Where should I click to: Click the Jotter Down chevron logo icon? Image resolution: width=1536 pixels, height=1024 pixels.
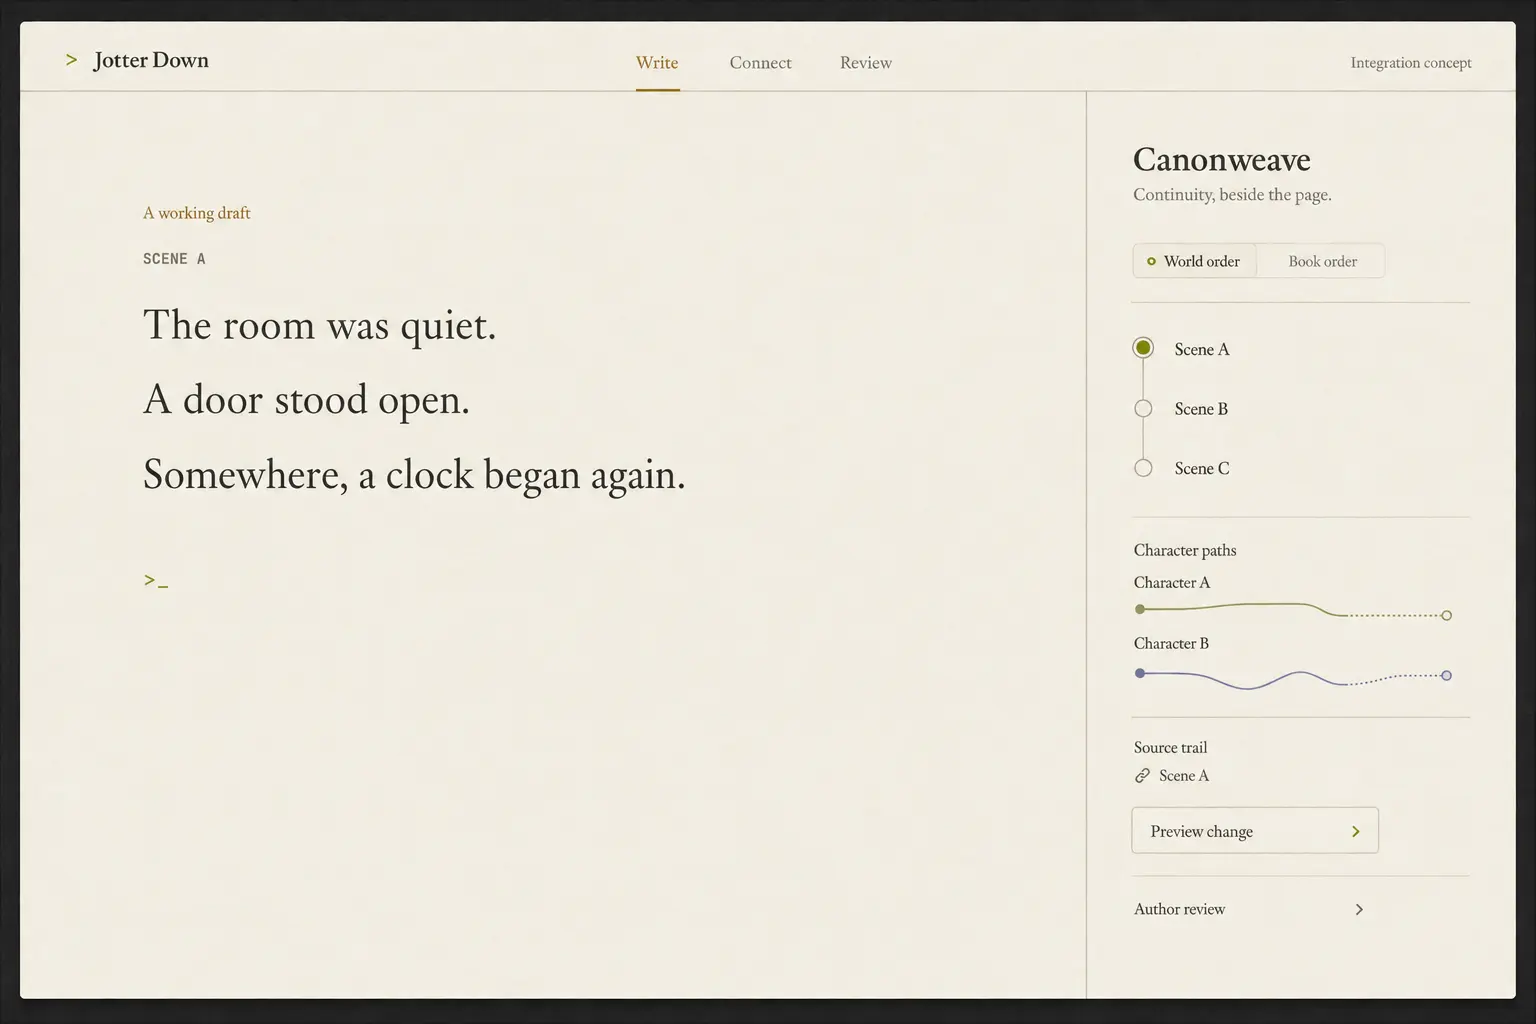[x=71, y=60]
